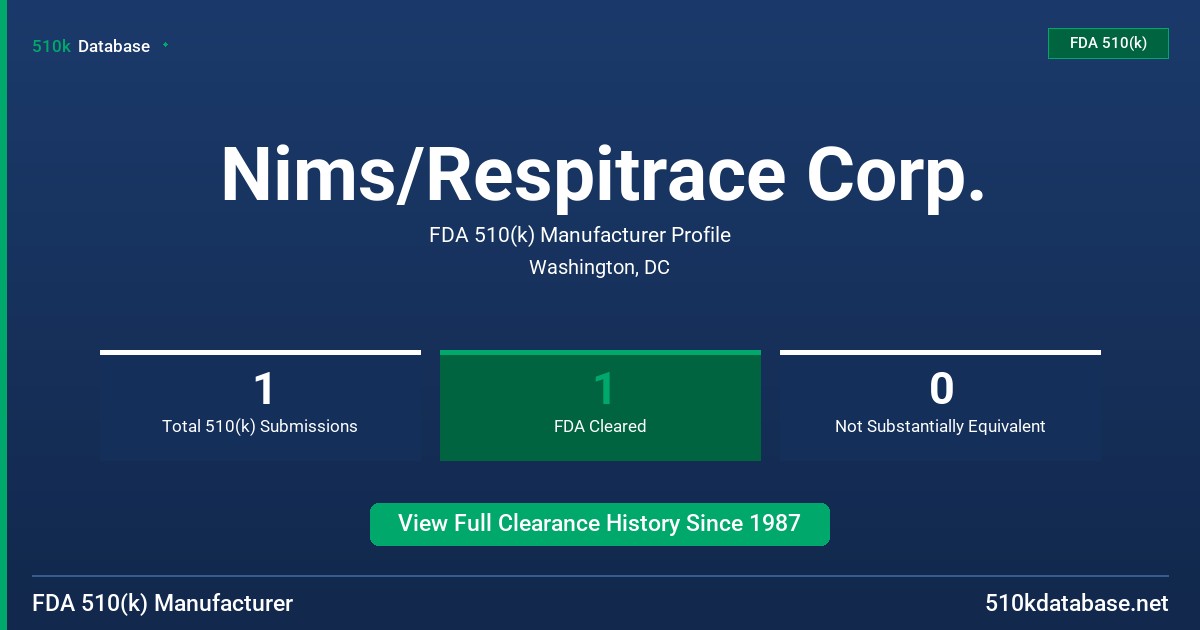Click the Washington, DC location text

pyautogui.click(x=599, y=267)
